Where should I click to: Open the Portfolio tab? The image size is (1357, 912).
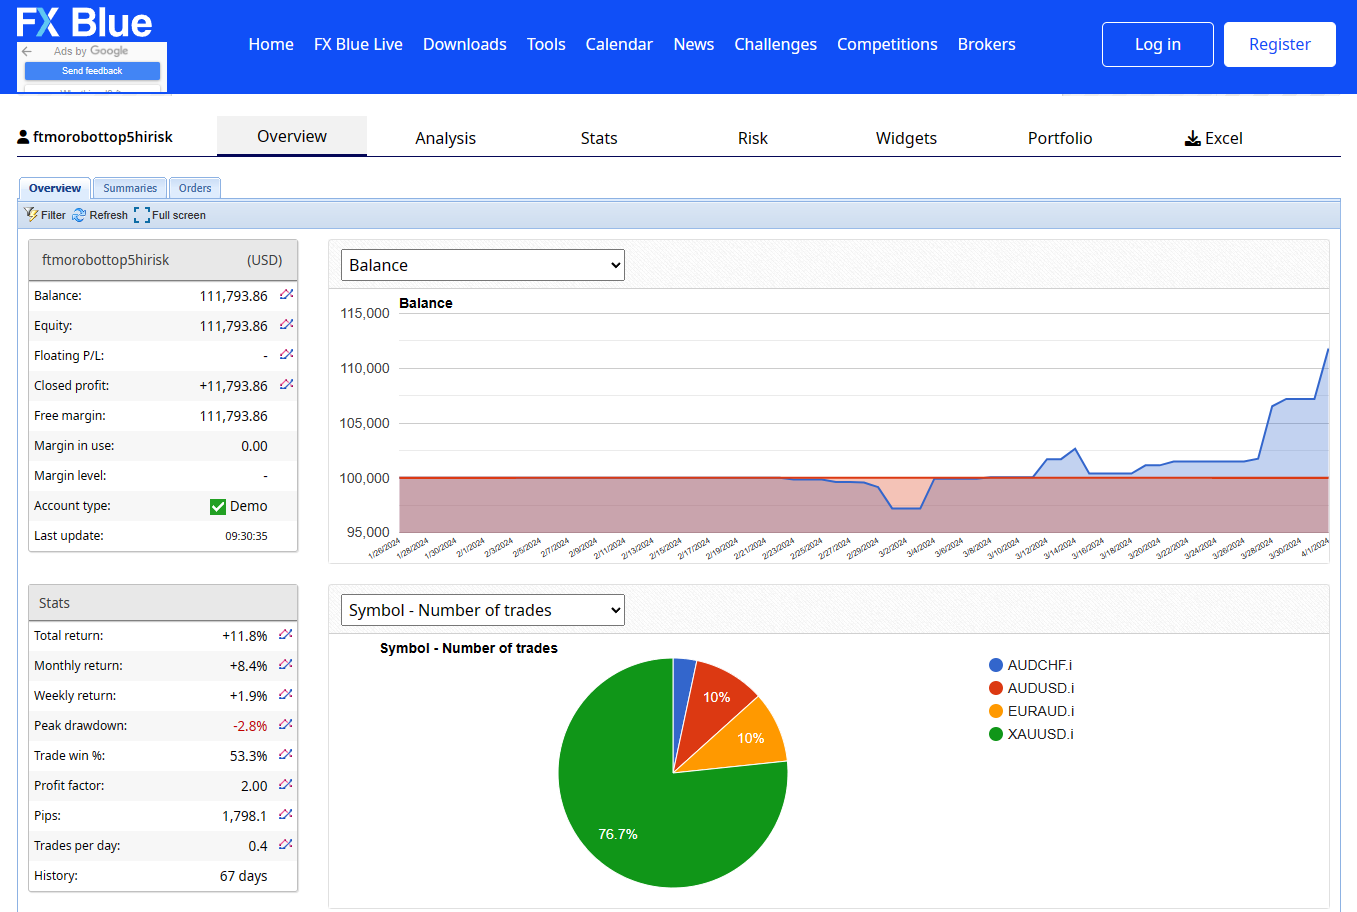coord(1060,138)
